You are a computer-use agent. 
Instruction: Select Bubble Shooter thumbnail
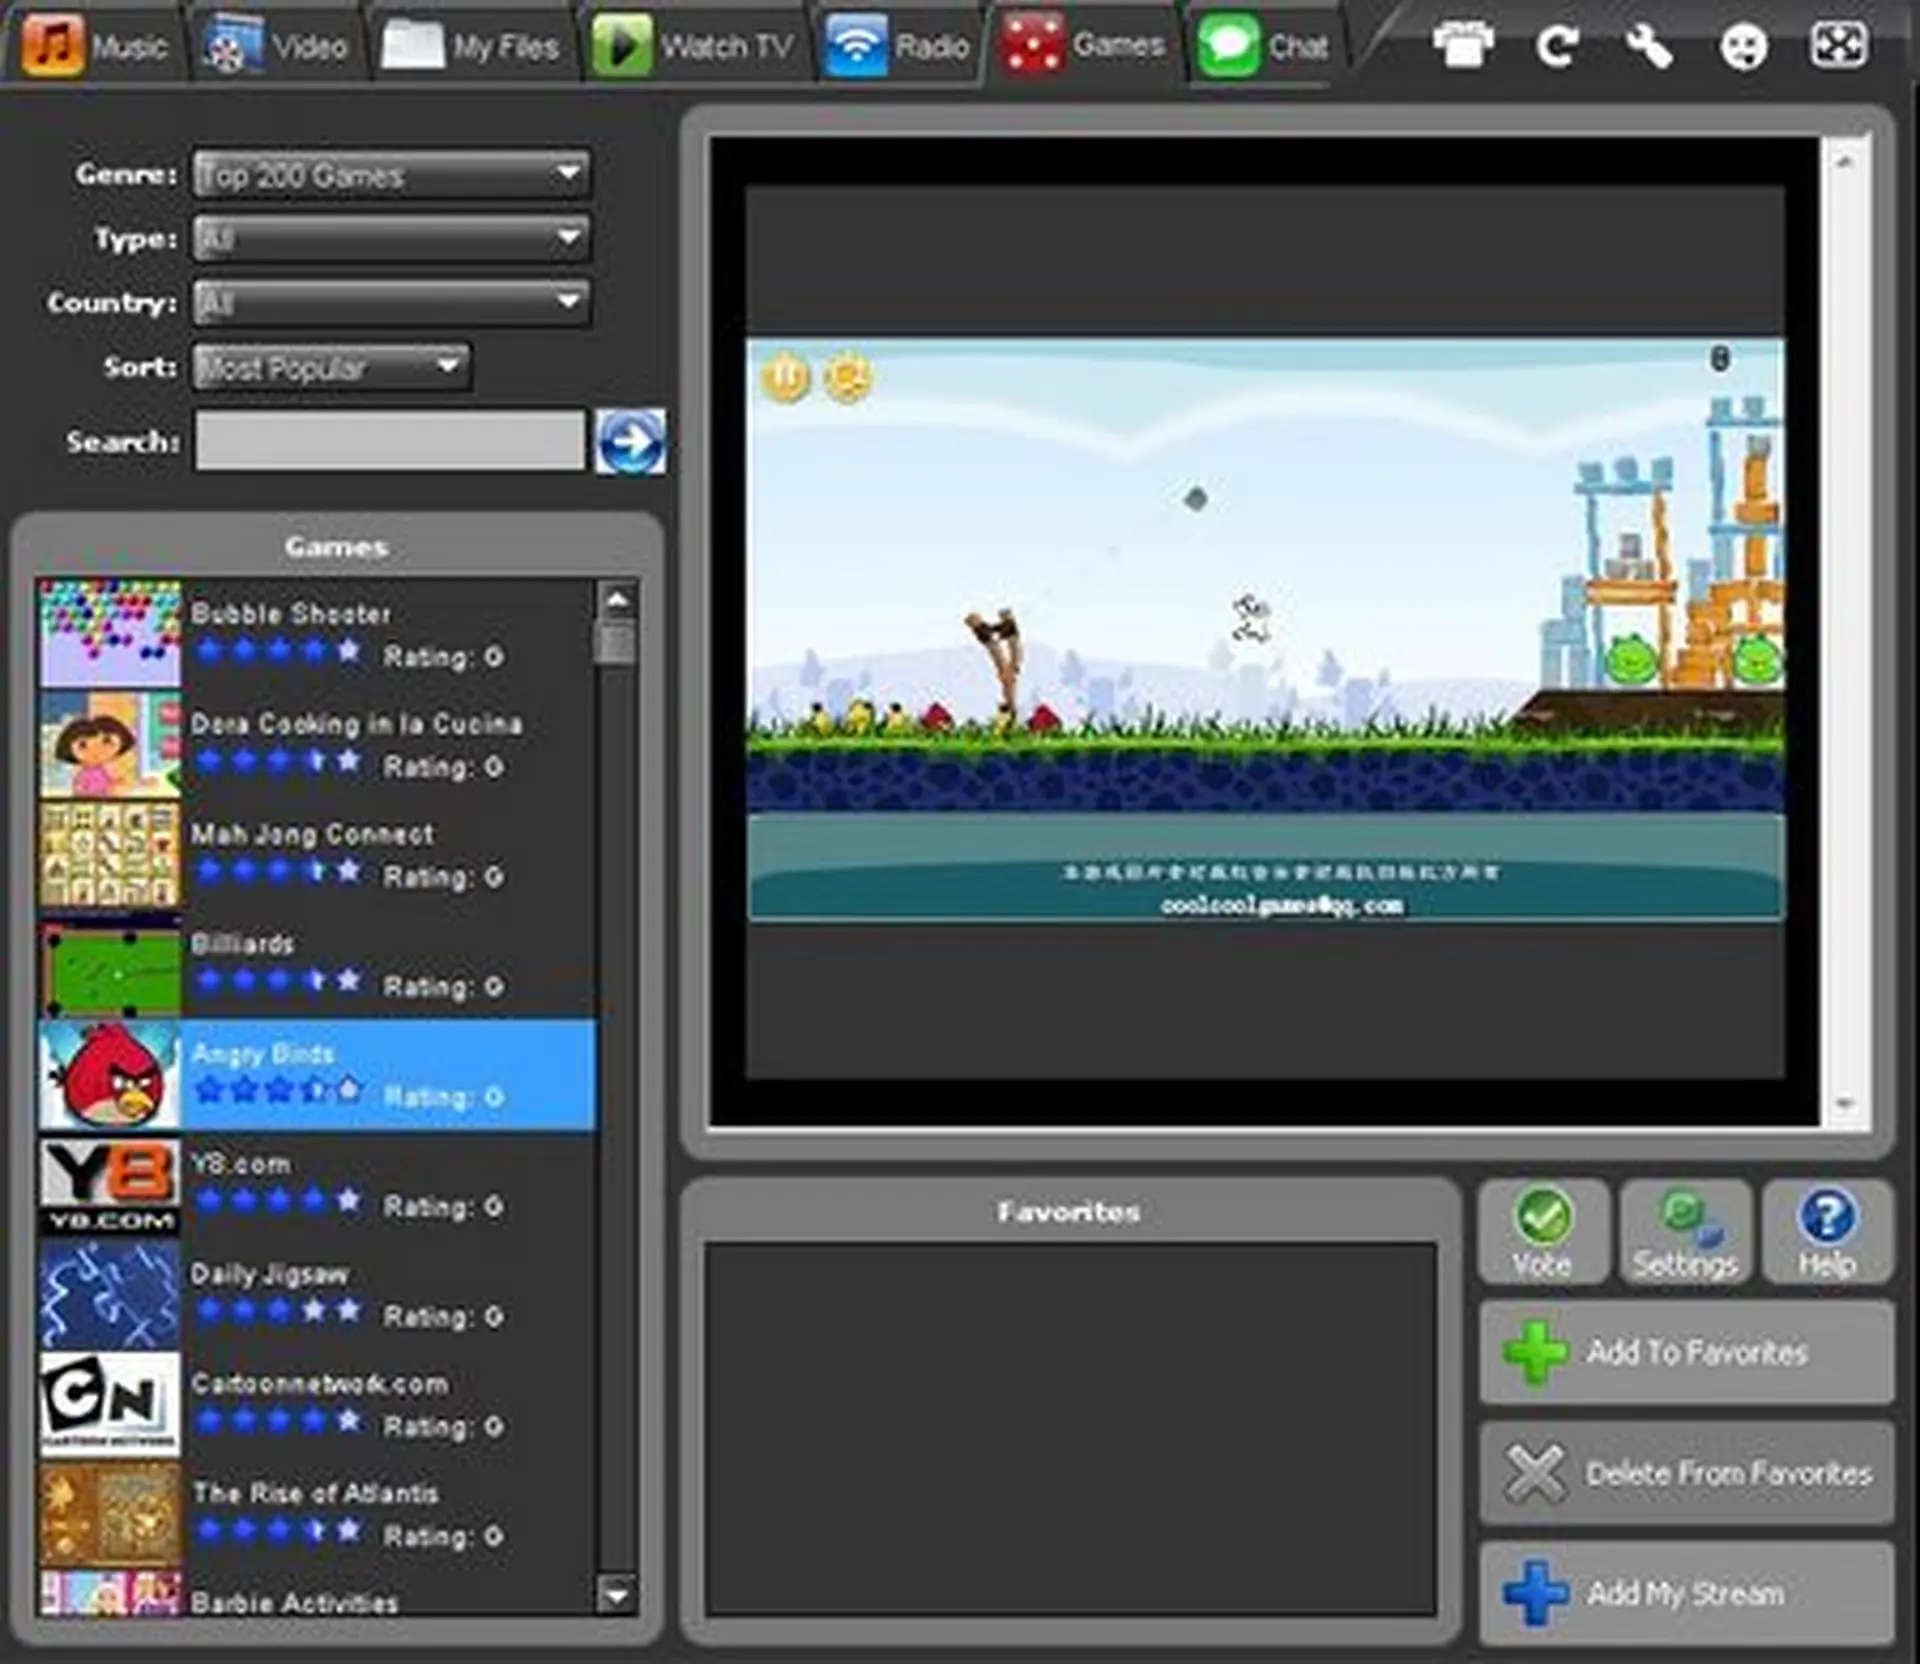[110, 633]
